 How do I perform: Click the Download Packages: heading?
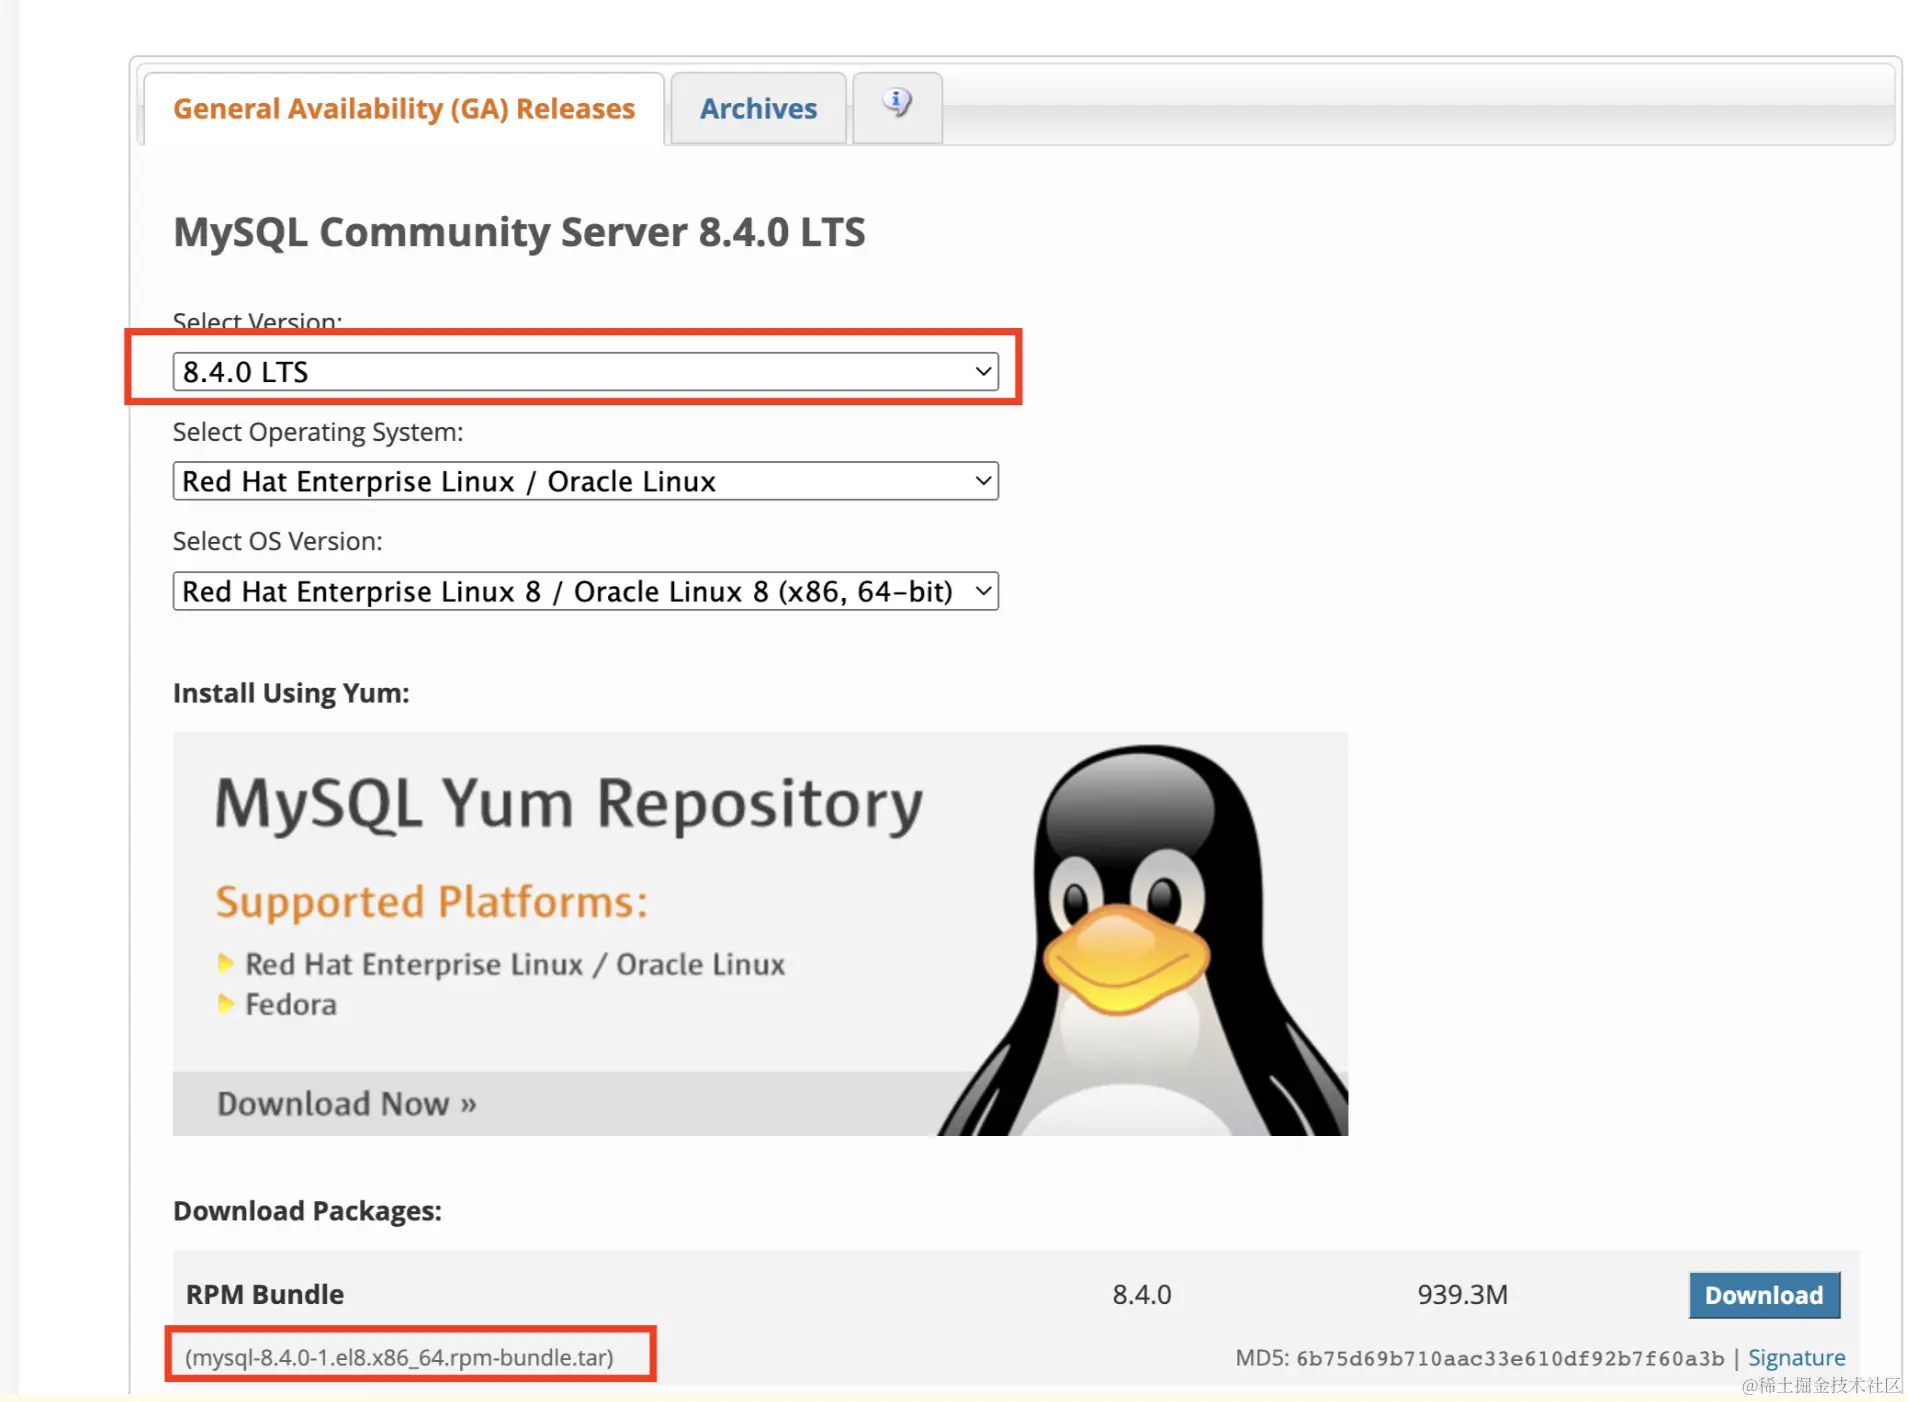coord(307,1212)
